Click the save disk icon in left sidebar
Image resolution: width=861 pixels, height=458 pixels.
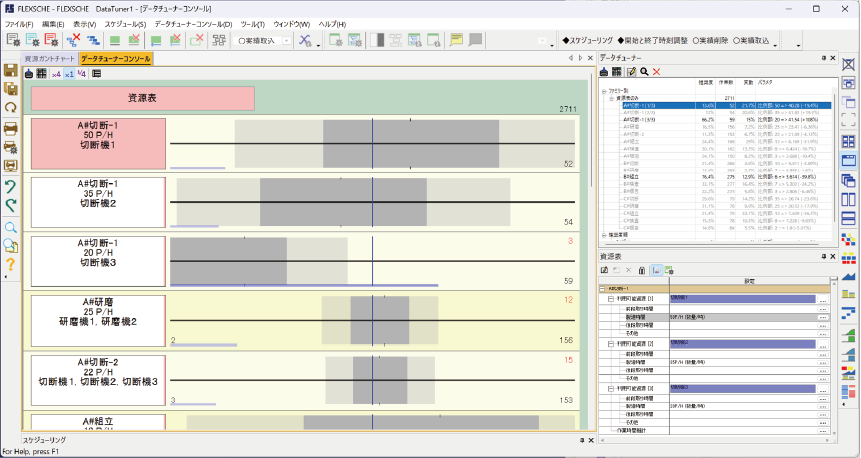click(x=11, y=71)
